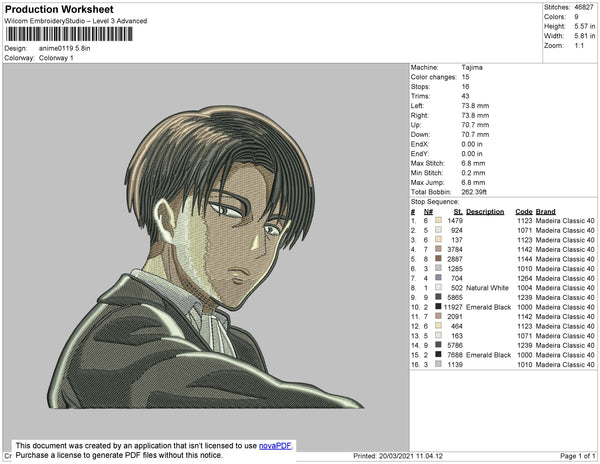Screen dimensions: 600x464
Task: Click the Stops value '16'
Action: click(465, 86)
